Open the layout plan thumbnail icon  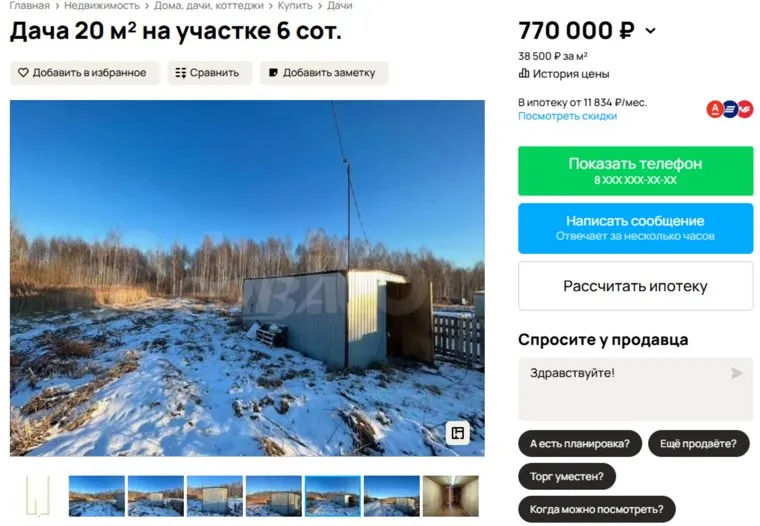pos(38,495)
